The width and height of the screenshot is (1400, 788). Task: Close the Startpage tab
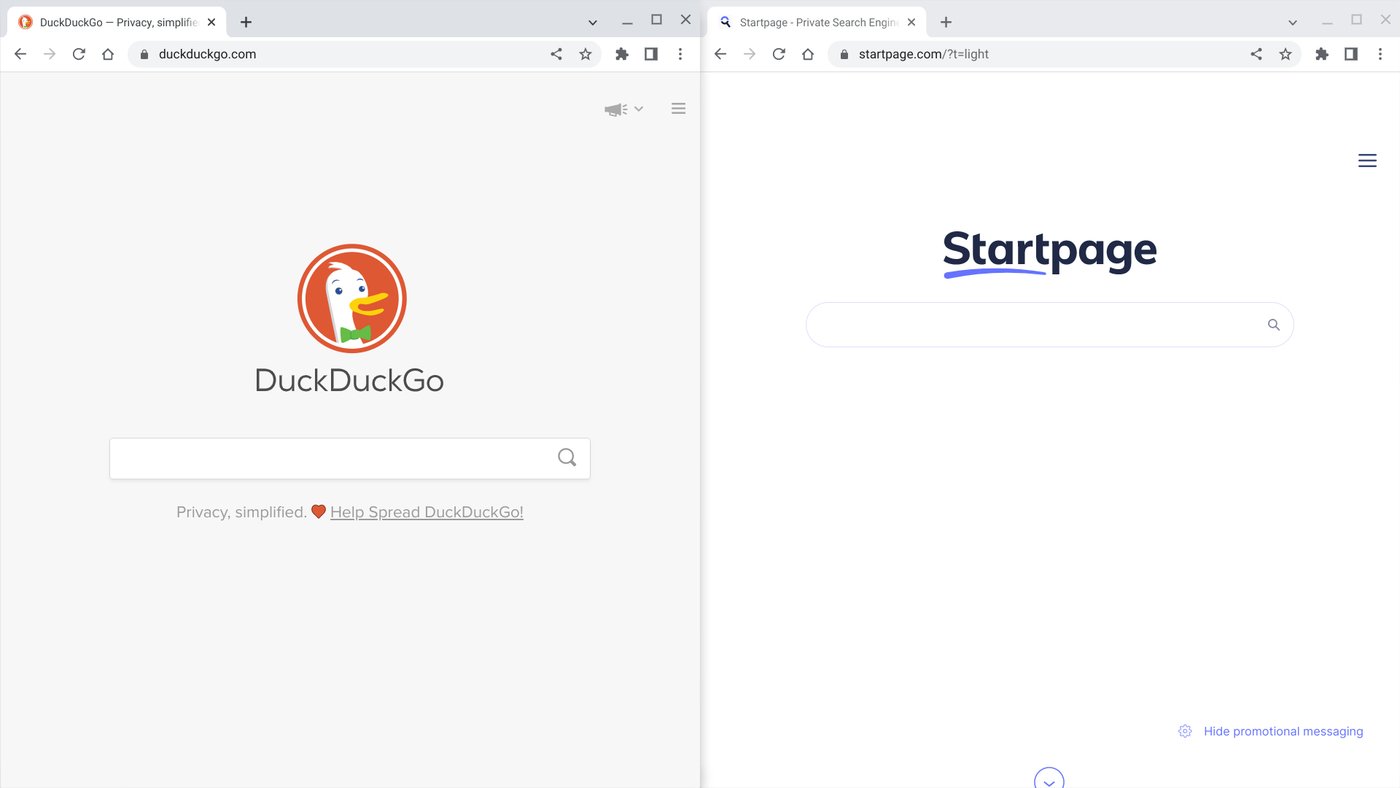911,22
